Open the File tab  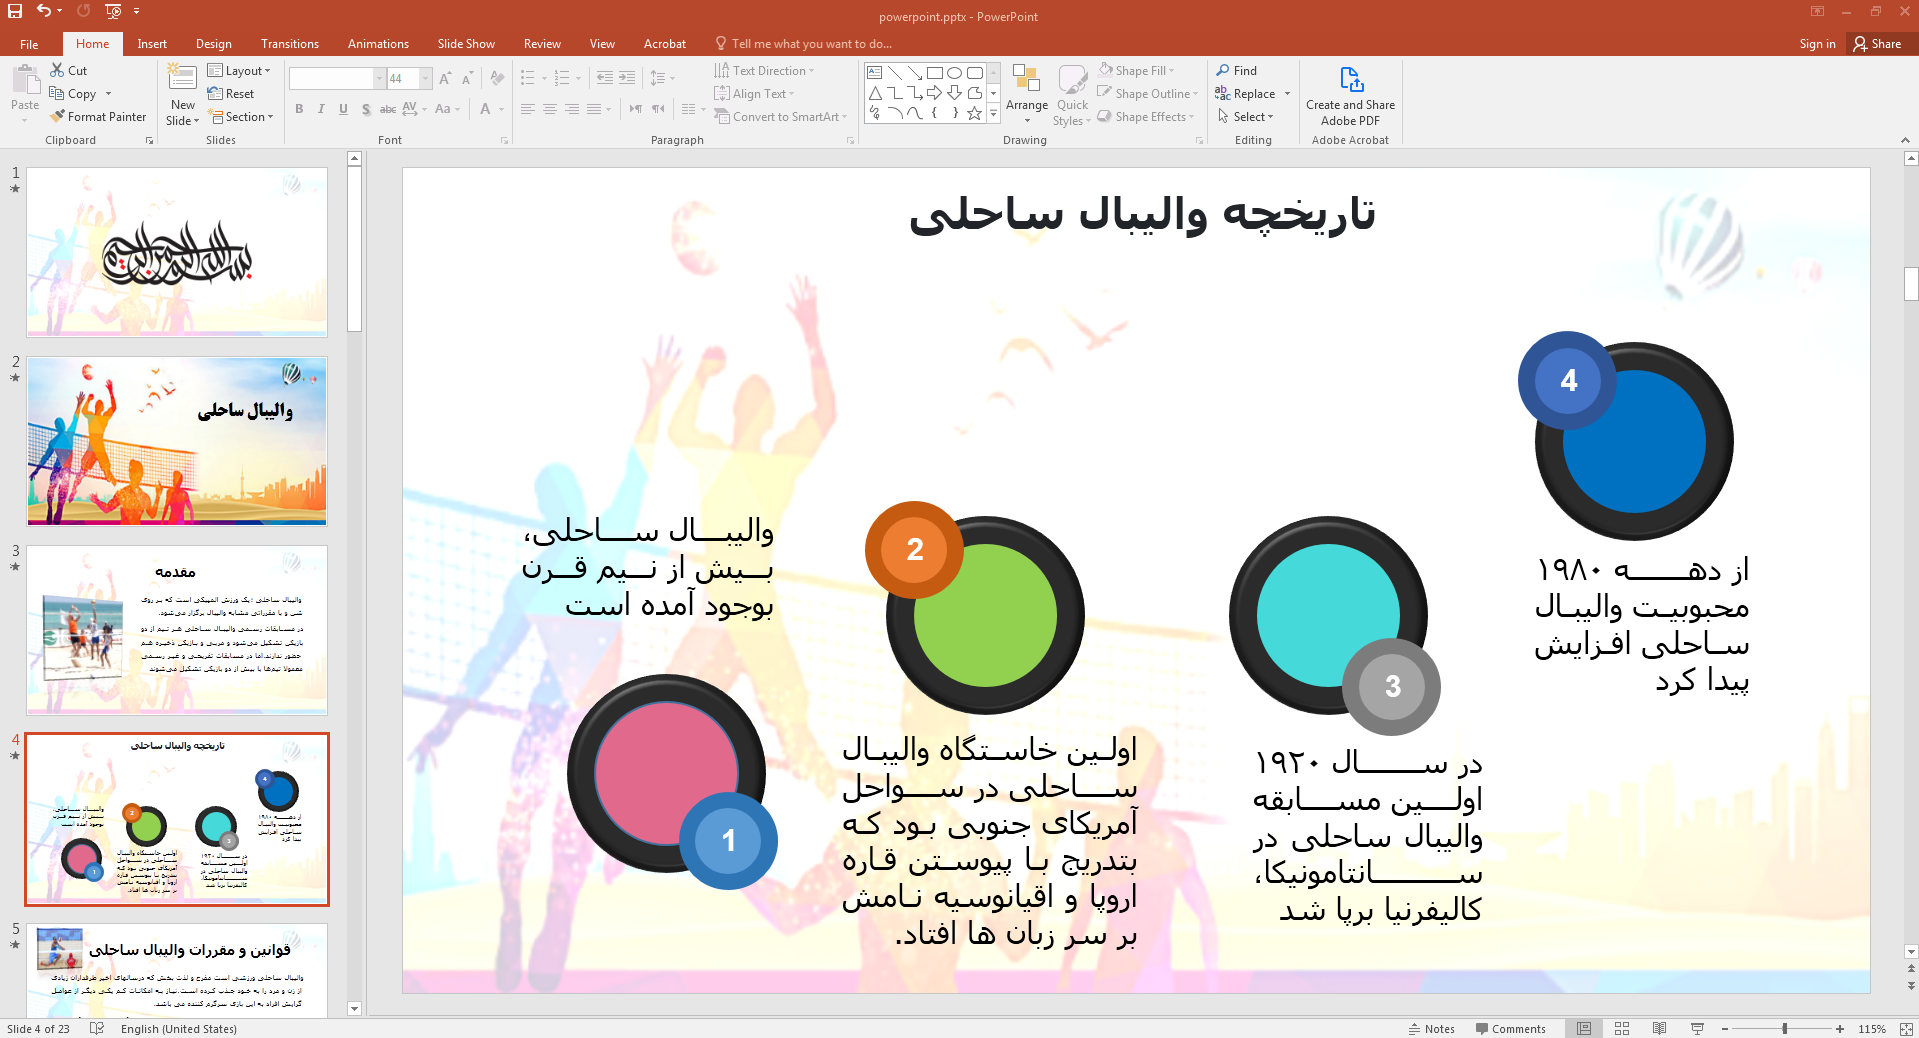click(29, 44)
